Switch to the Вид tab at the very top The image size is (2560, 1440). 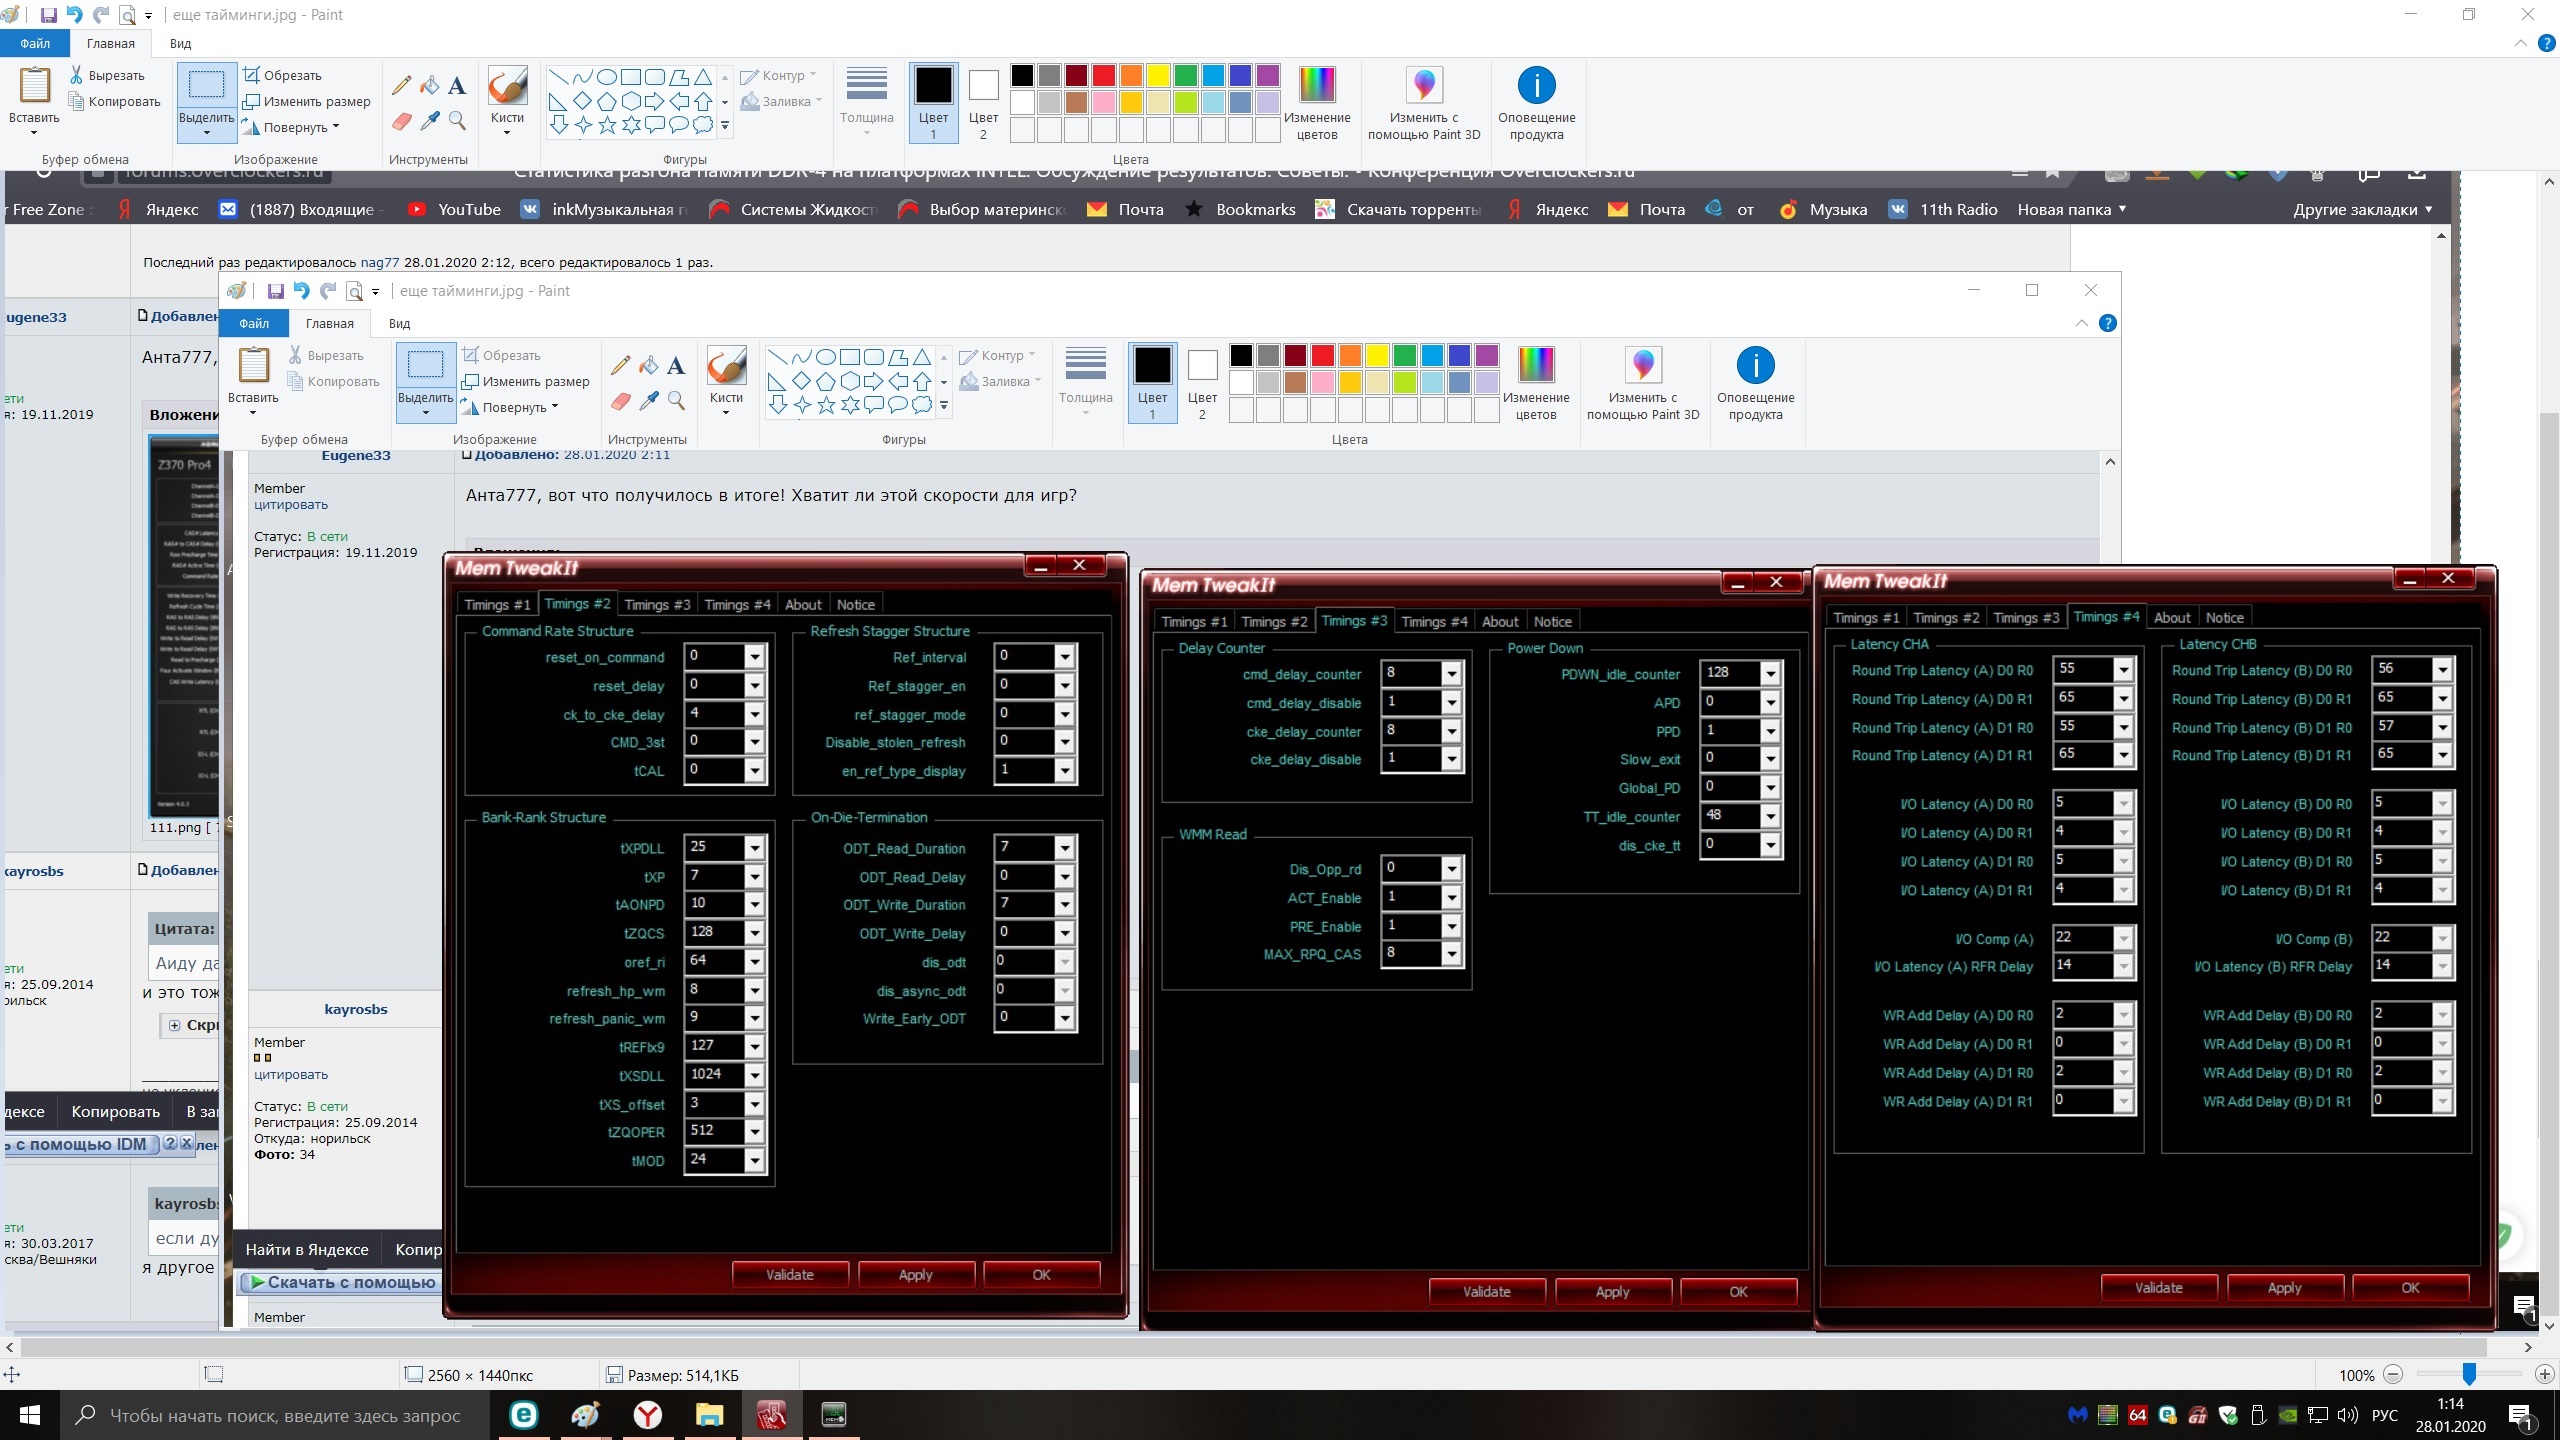point(180,43)
